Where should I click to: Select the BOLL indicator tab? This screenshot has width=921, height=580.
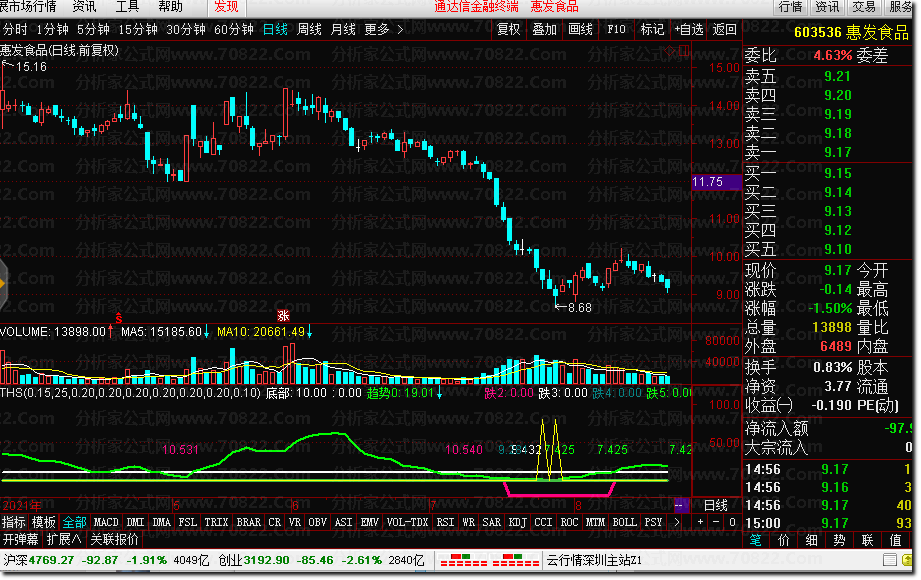[624, 522]
